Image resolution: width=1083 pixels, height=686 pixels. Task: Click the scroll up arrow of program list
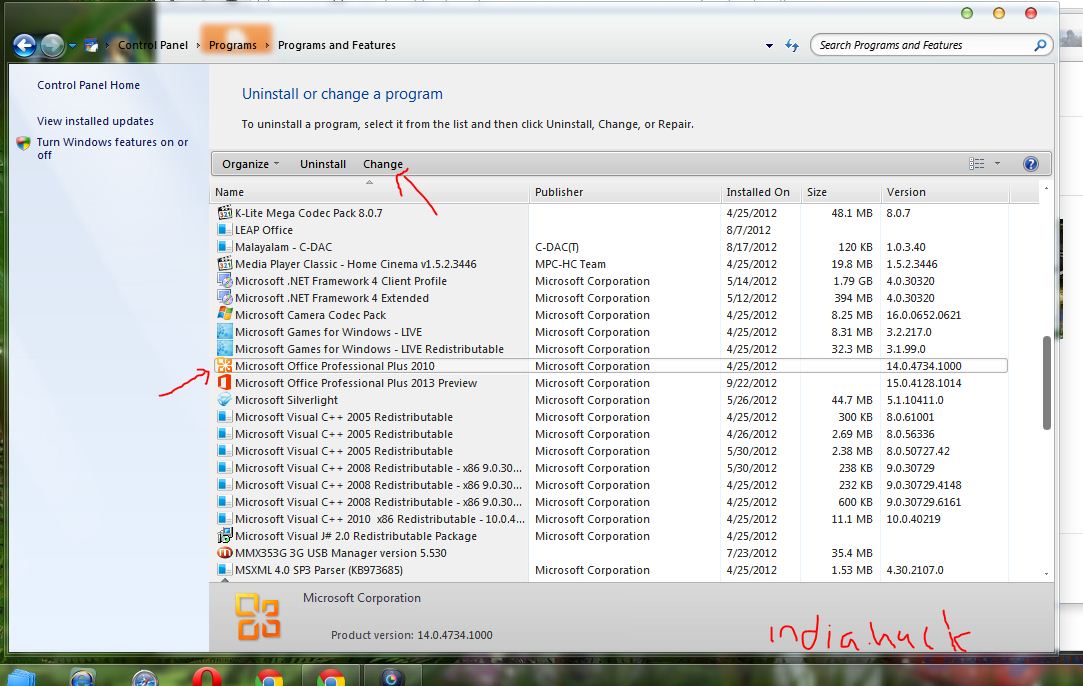pyautogui.click(x=1046, y=189)
